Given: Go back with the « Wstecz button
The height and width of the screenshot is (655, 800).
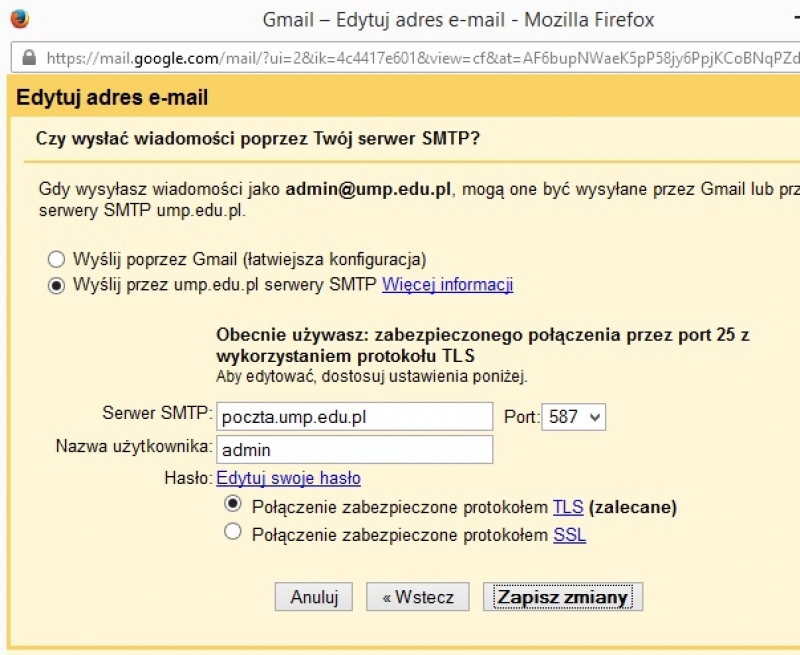Looking at the screenshot, I should [x=418, y=597].
